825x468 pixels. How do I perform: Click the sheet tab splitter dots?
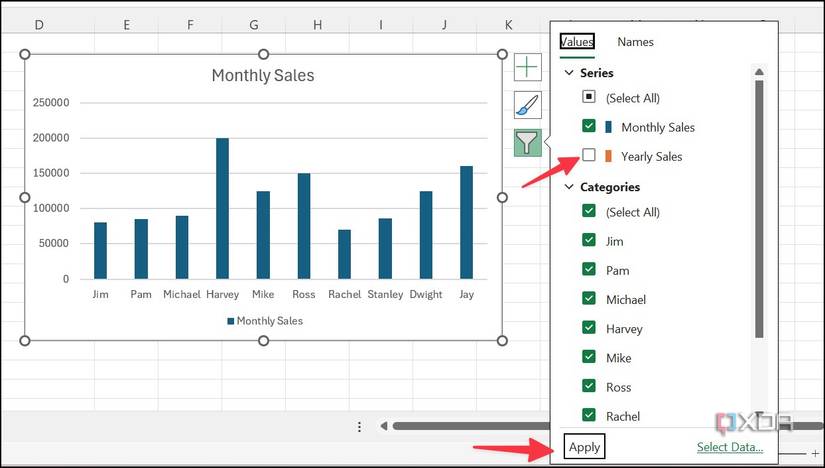point(359,426)
